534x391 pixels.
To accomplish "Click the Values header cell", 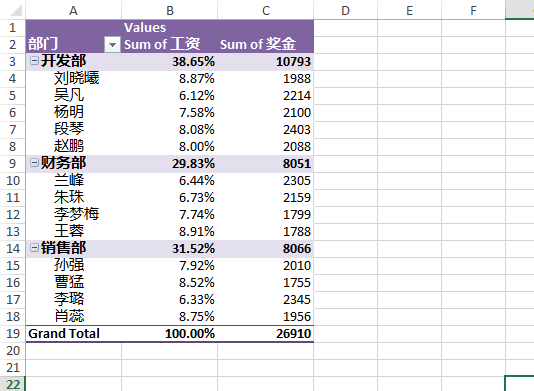I will pos(170,28).
